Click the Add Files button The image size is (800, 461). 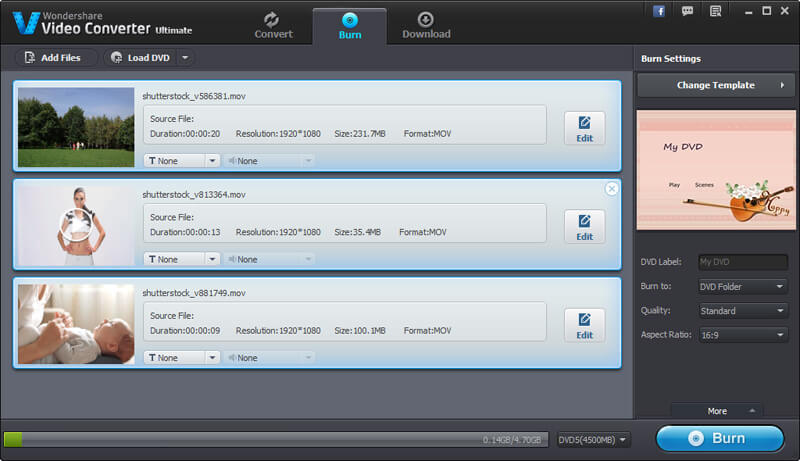(52, 58)
